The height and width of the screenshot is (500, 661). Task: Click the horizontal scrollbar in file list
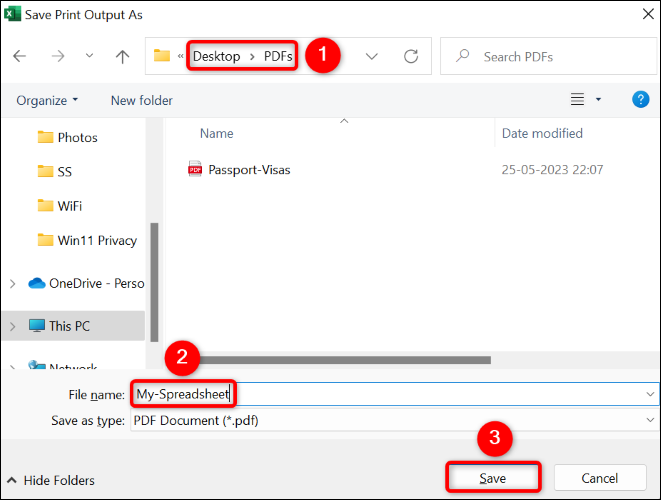(x=345, y=360)
